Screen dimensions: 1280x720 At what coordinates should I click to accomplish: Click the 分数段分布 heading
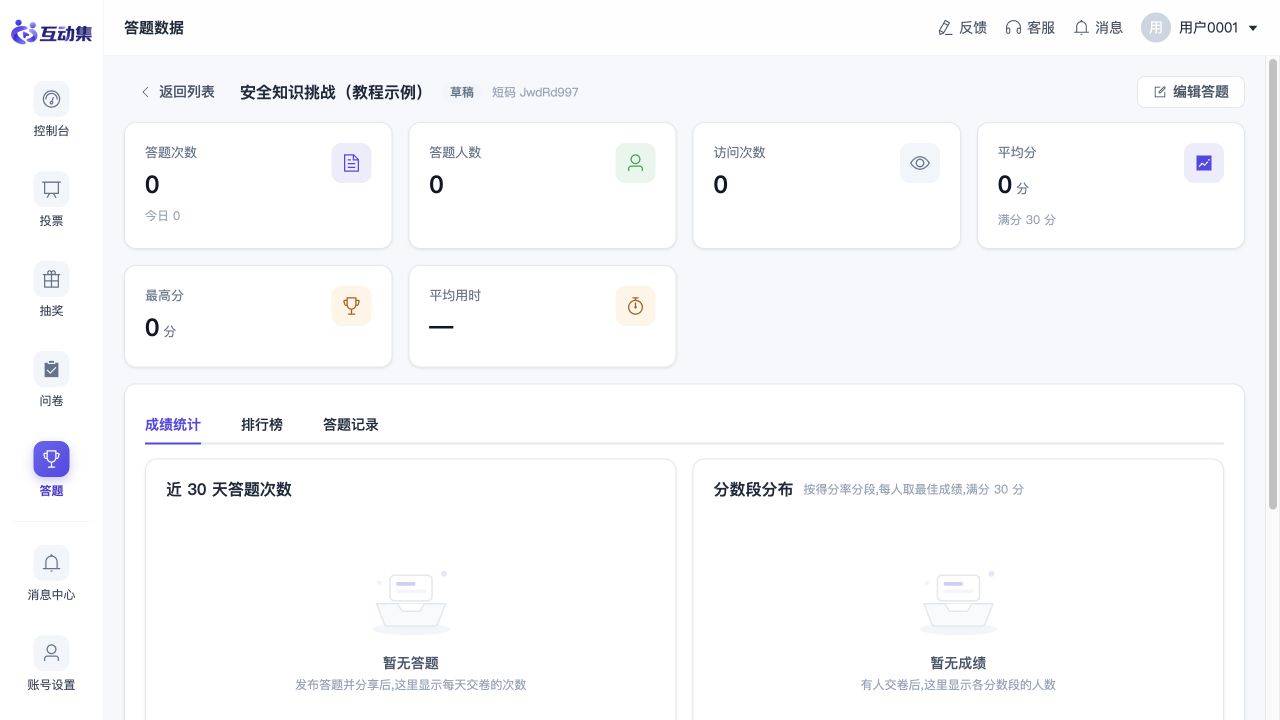(x=753, y=490)
